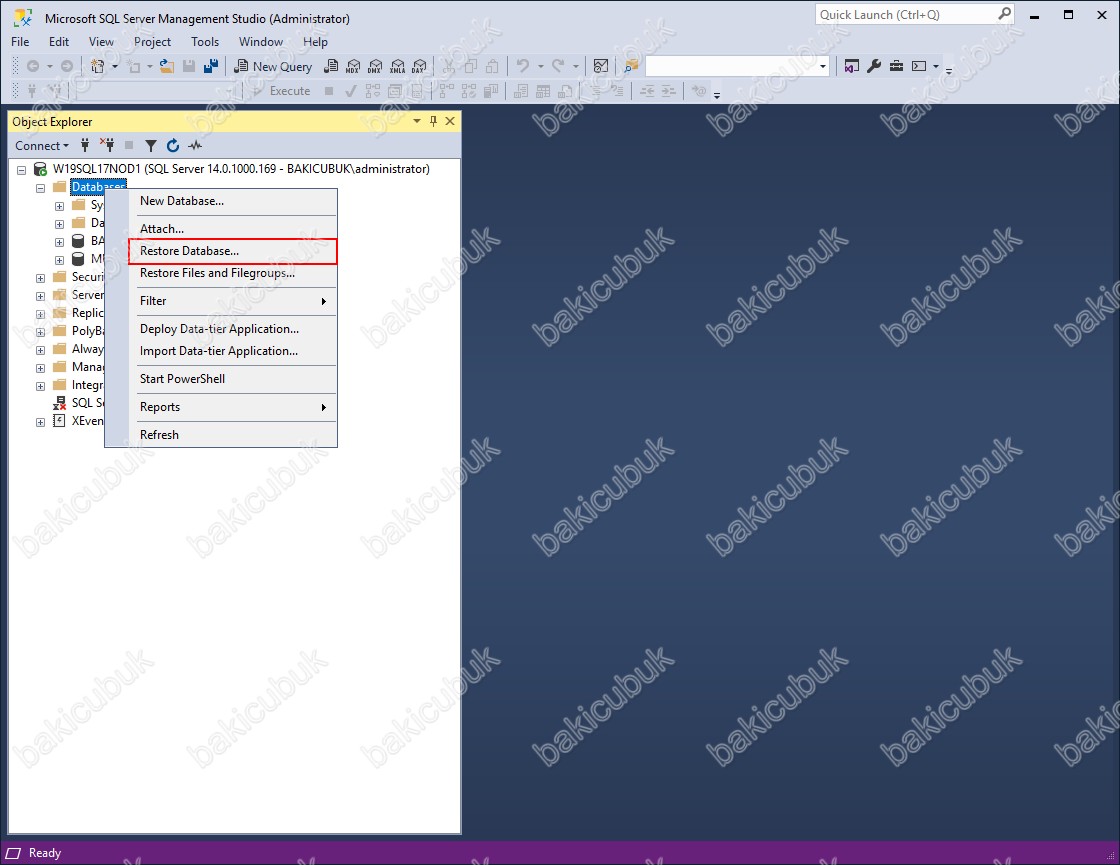
Task: Click the Find in Files icon
Action: [x=631, y=66]
